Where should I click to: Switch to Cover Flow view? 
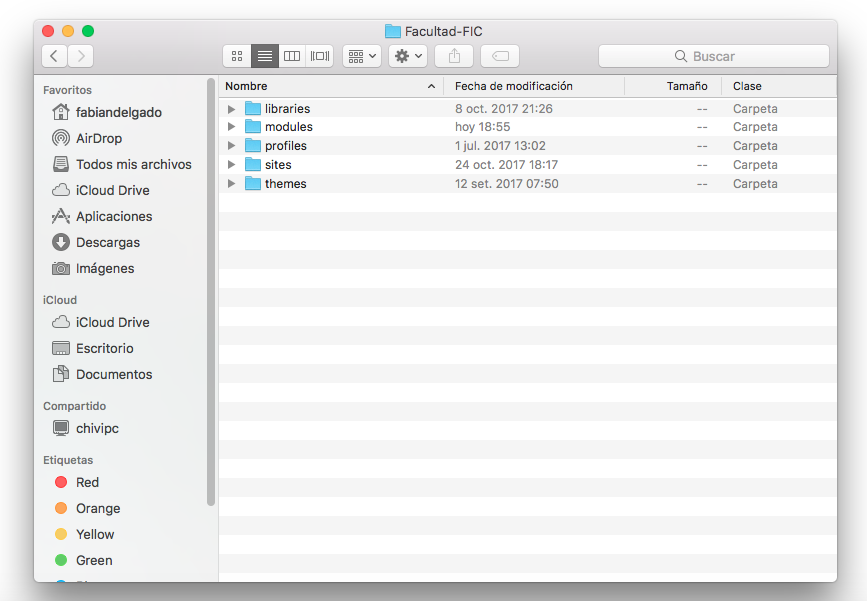coord(320,56)
